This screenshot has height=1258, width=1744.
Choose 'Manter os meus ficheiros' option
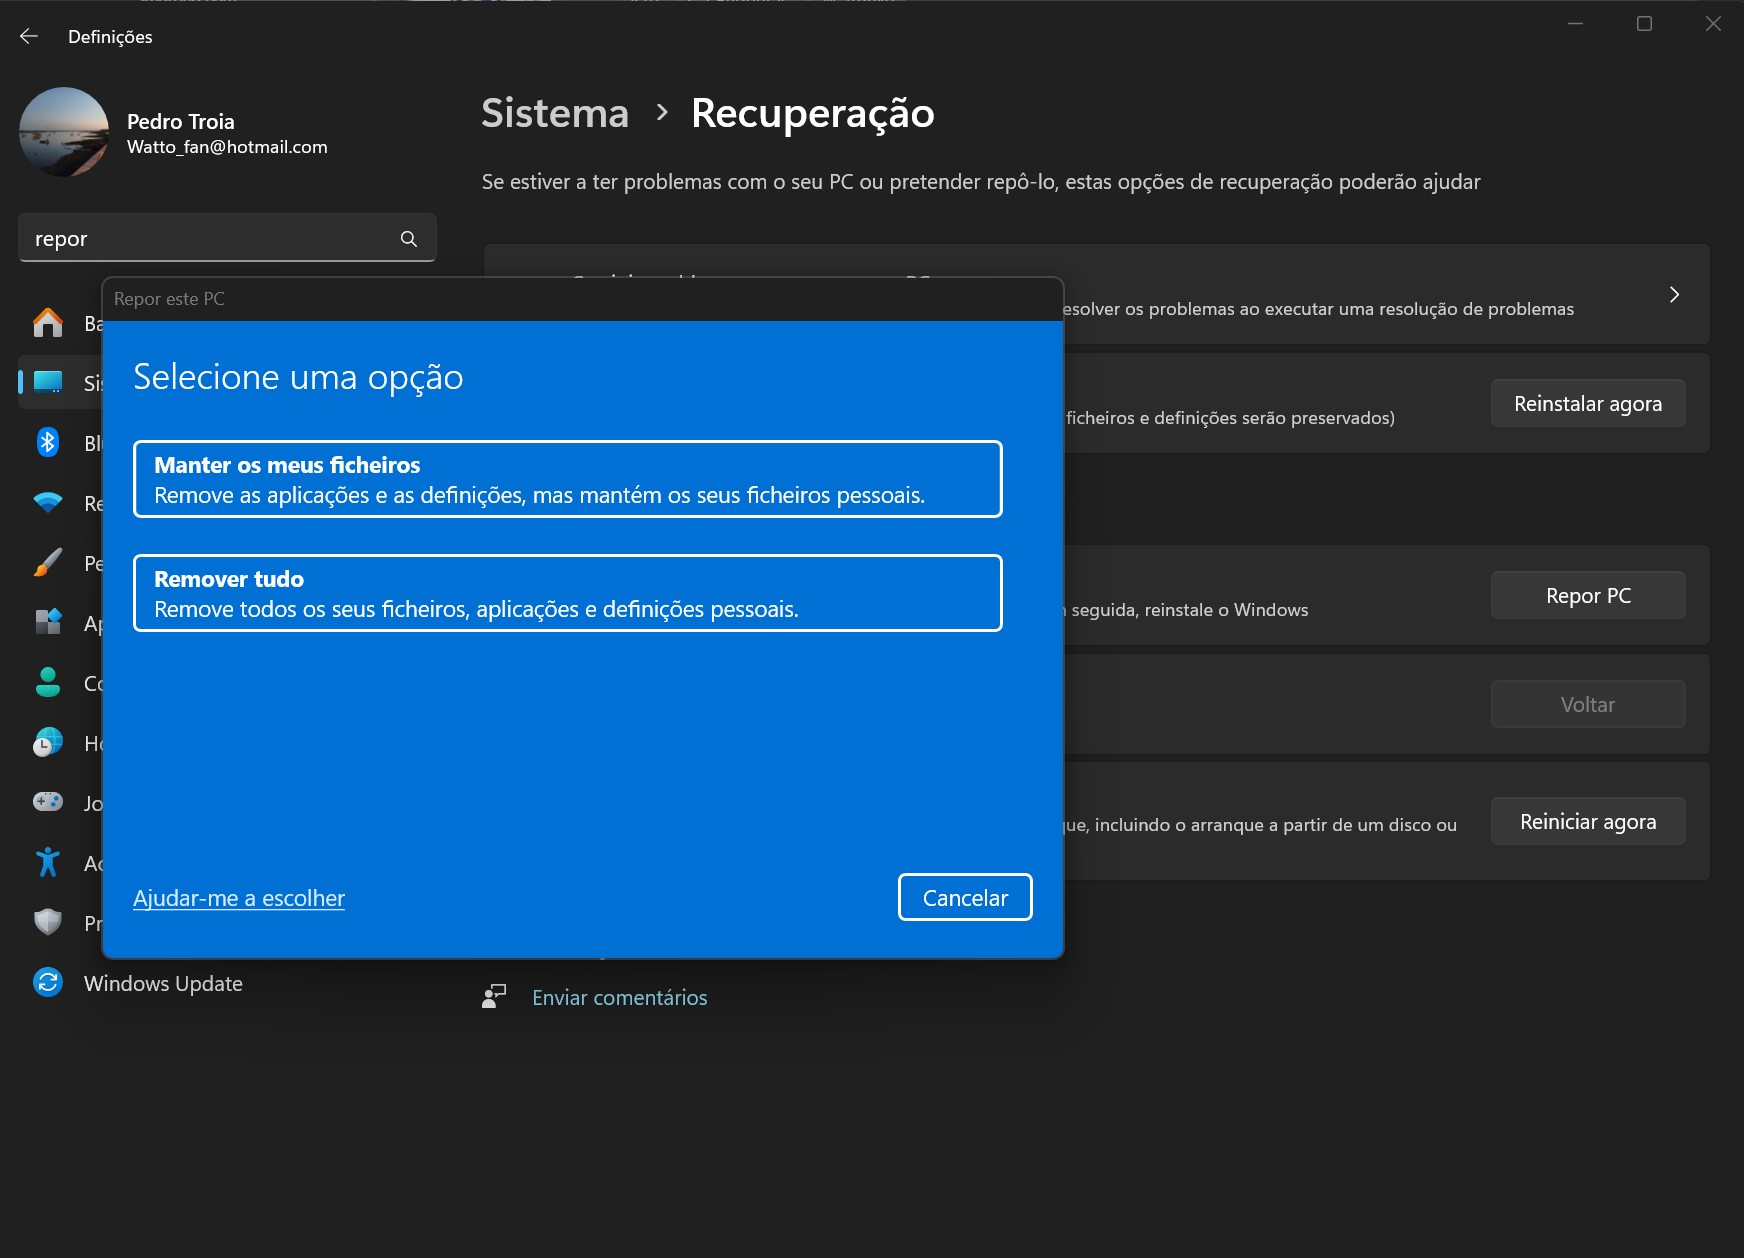[x=567, y=479]
